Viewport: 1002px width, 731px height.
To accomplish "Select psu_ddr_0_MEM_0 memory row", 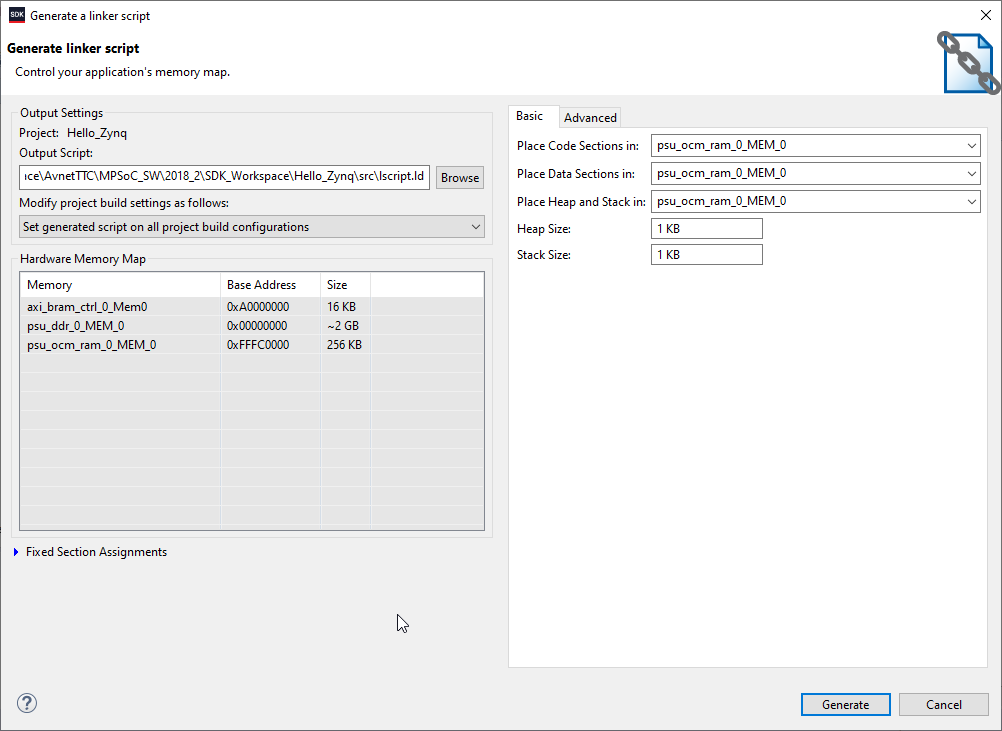I will 76,326.
